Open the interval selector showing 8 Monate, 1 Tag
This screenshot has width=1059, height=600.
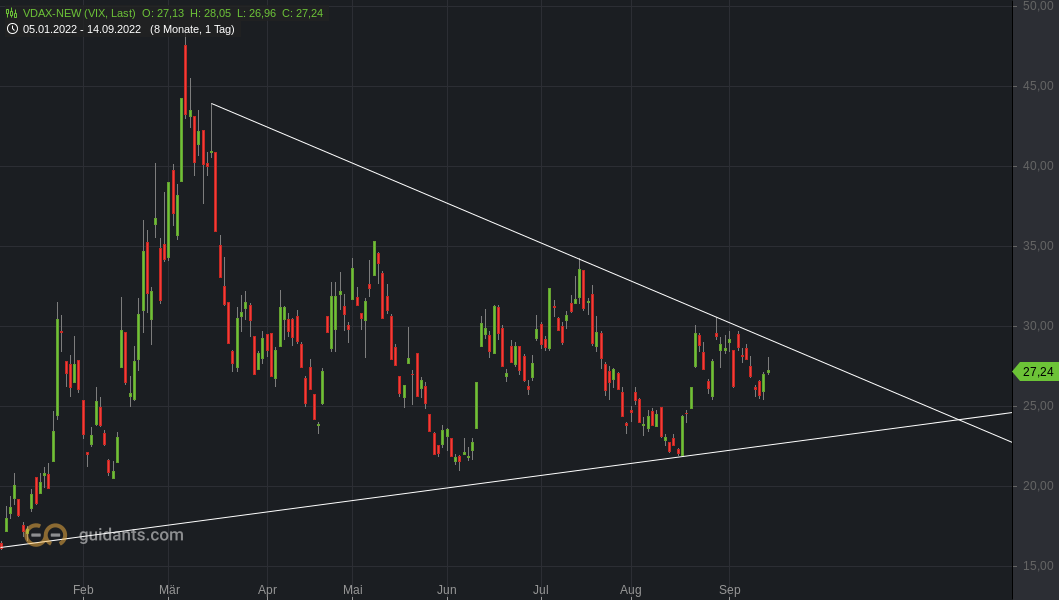pos(193,29)
